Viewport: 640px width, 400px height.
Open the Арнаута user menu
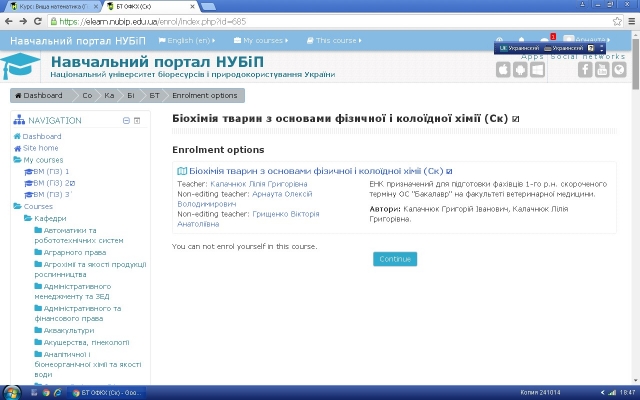coord(587,40)
